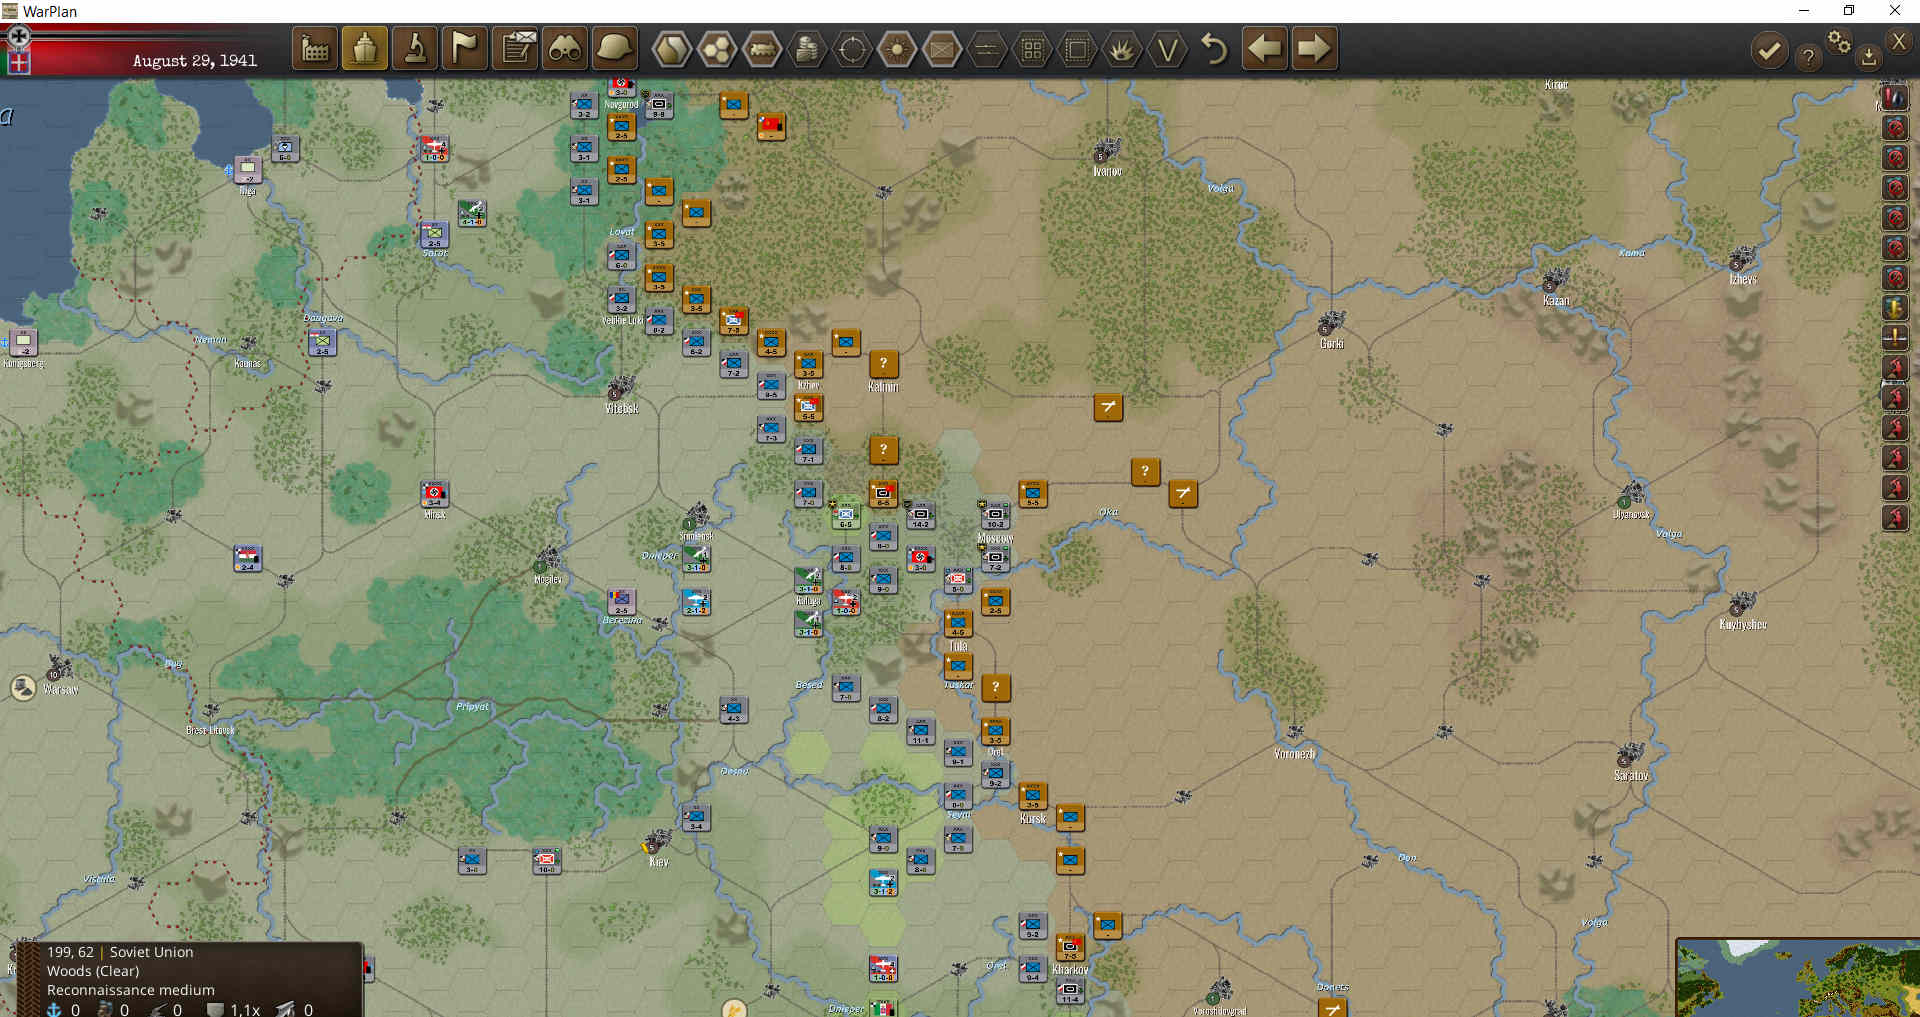Select the Soviet unit at Kursk
This screenshot has width=1920, height=1017.
click(1033, 796)
